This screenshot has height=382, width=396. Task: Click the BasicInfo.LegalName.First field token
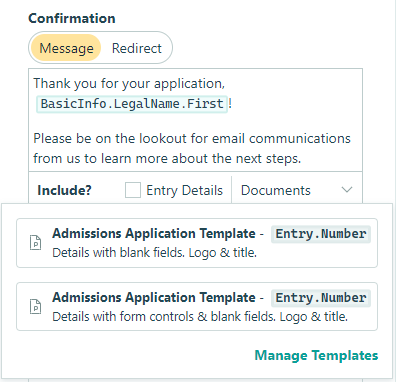pyautogui.click(x=132, y=104)
